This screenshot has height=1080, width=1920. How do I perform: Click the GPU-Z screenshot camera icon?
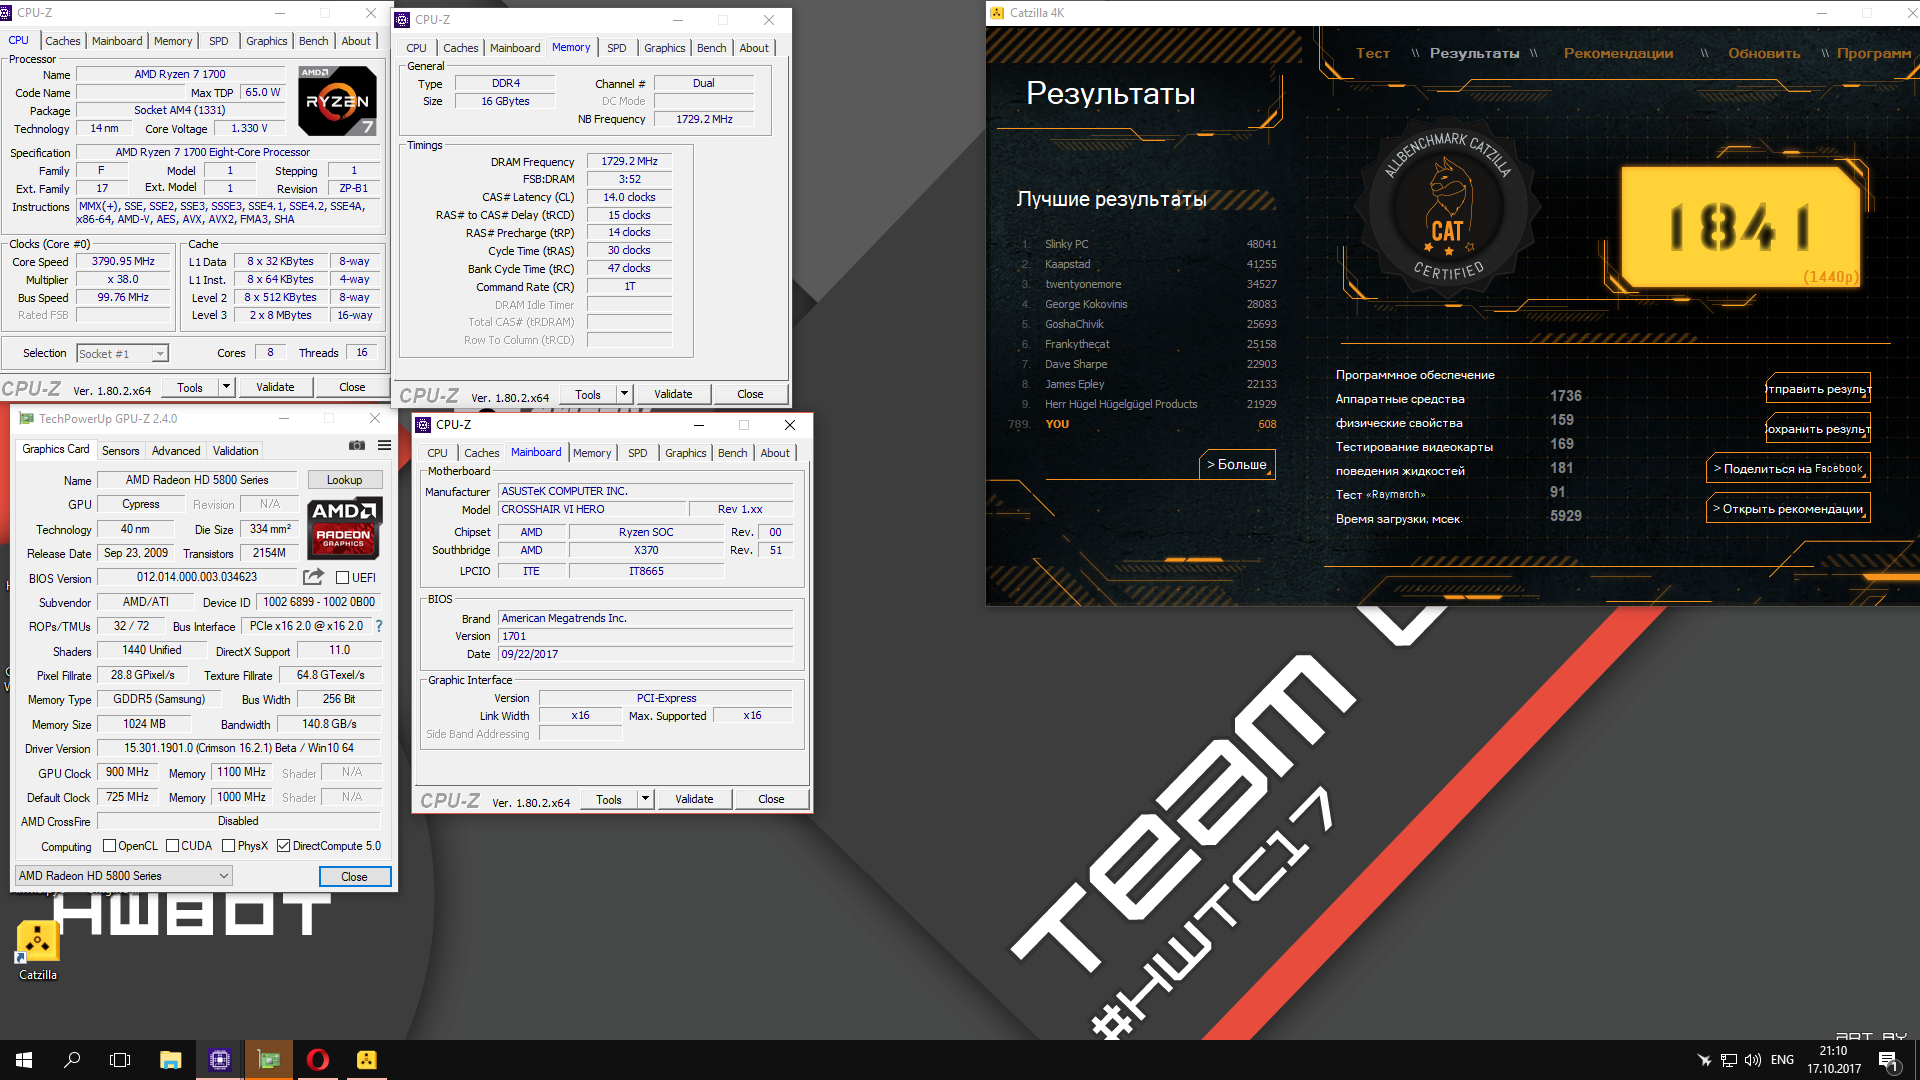[357, 446]
